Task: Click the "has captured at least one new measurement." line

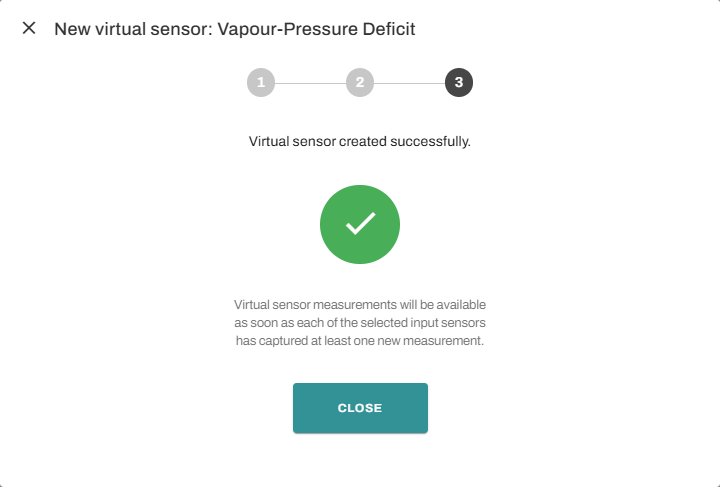Action: [x=360, y=341]
